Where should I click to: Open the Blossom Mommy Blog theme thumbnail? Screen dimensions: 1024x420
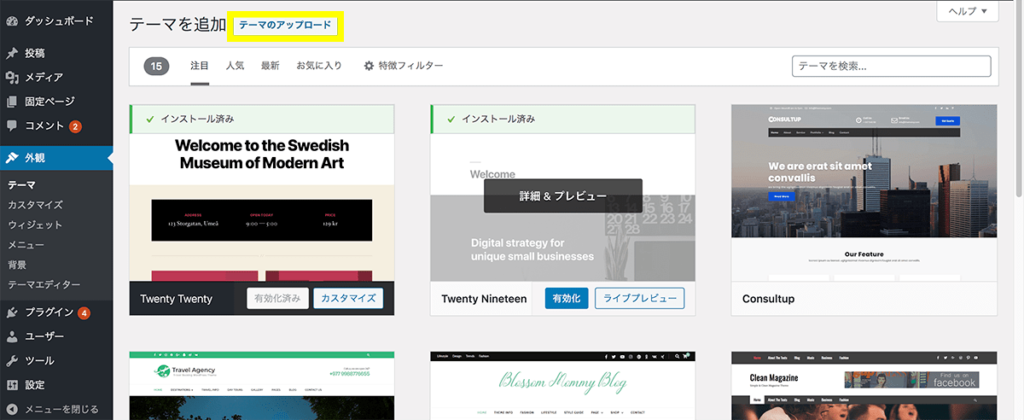pos(563,385)
